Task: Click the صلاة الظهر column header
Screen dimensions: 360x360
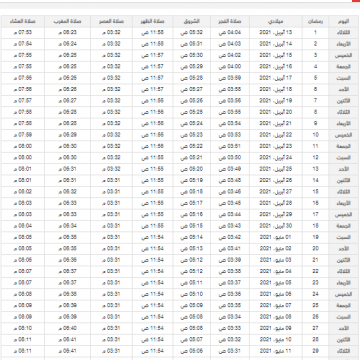Action: pos(153,21)
